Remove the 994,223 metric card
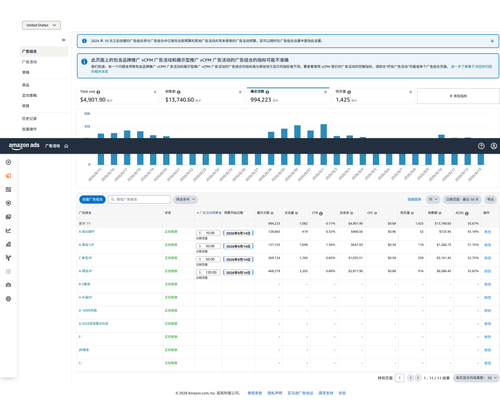The height and width of the screenshot is (401, 500). point(325,92)
